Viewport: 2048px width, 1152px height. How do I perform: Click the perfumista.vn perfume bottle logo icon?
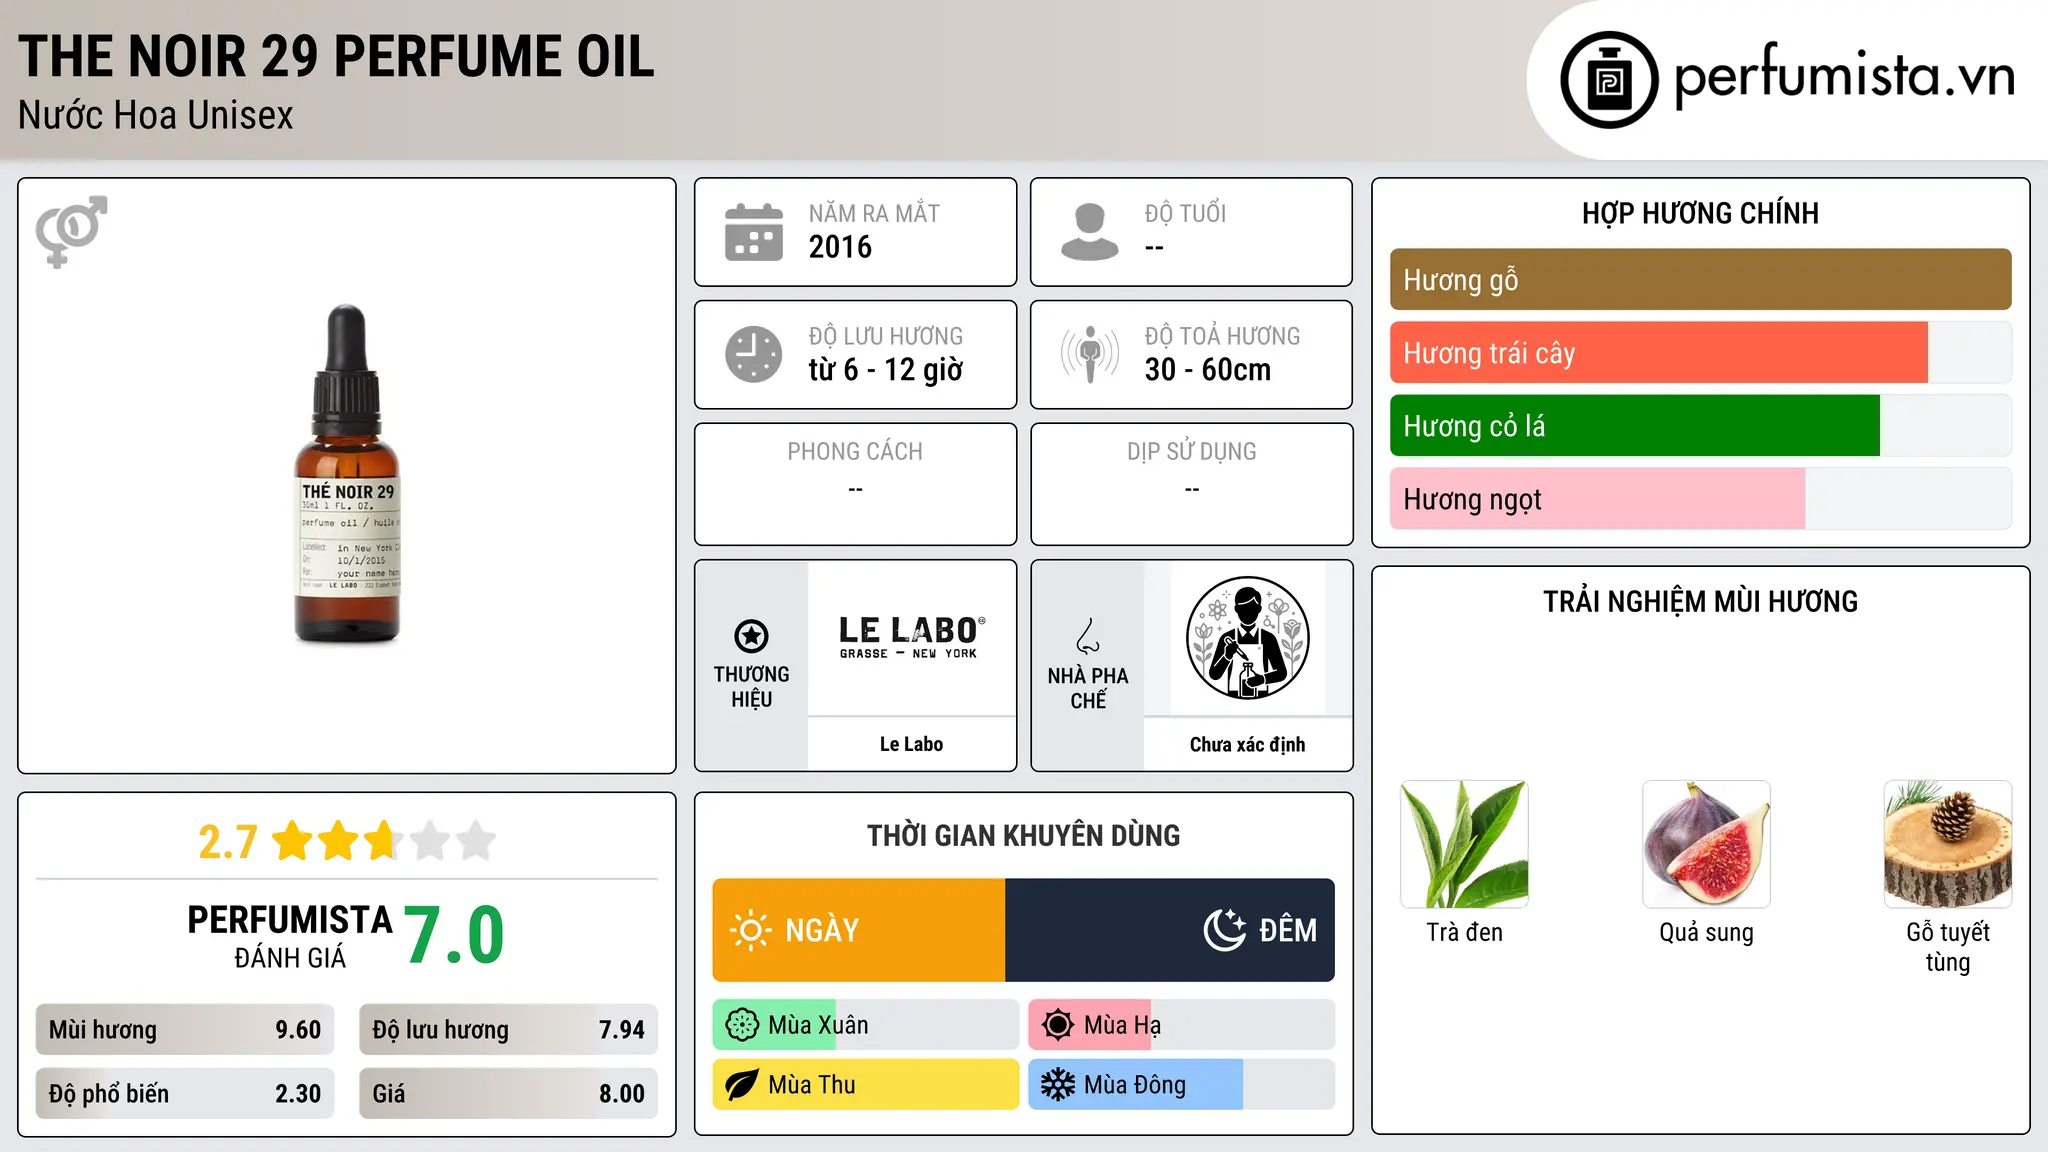[x=1609, y=80]
